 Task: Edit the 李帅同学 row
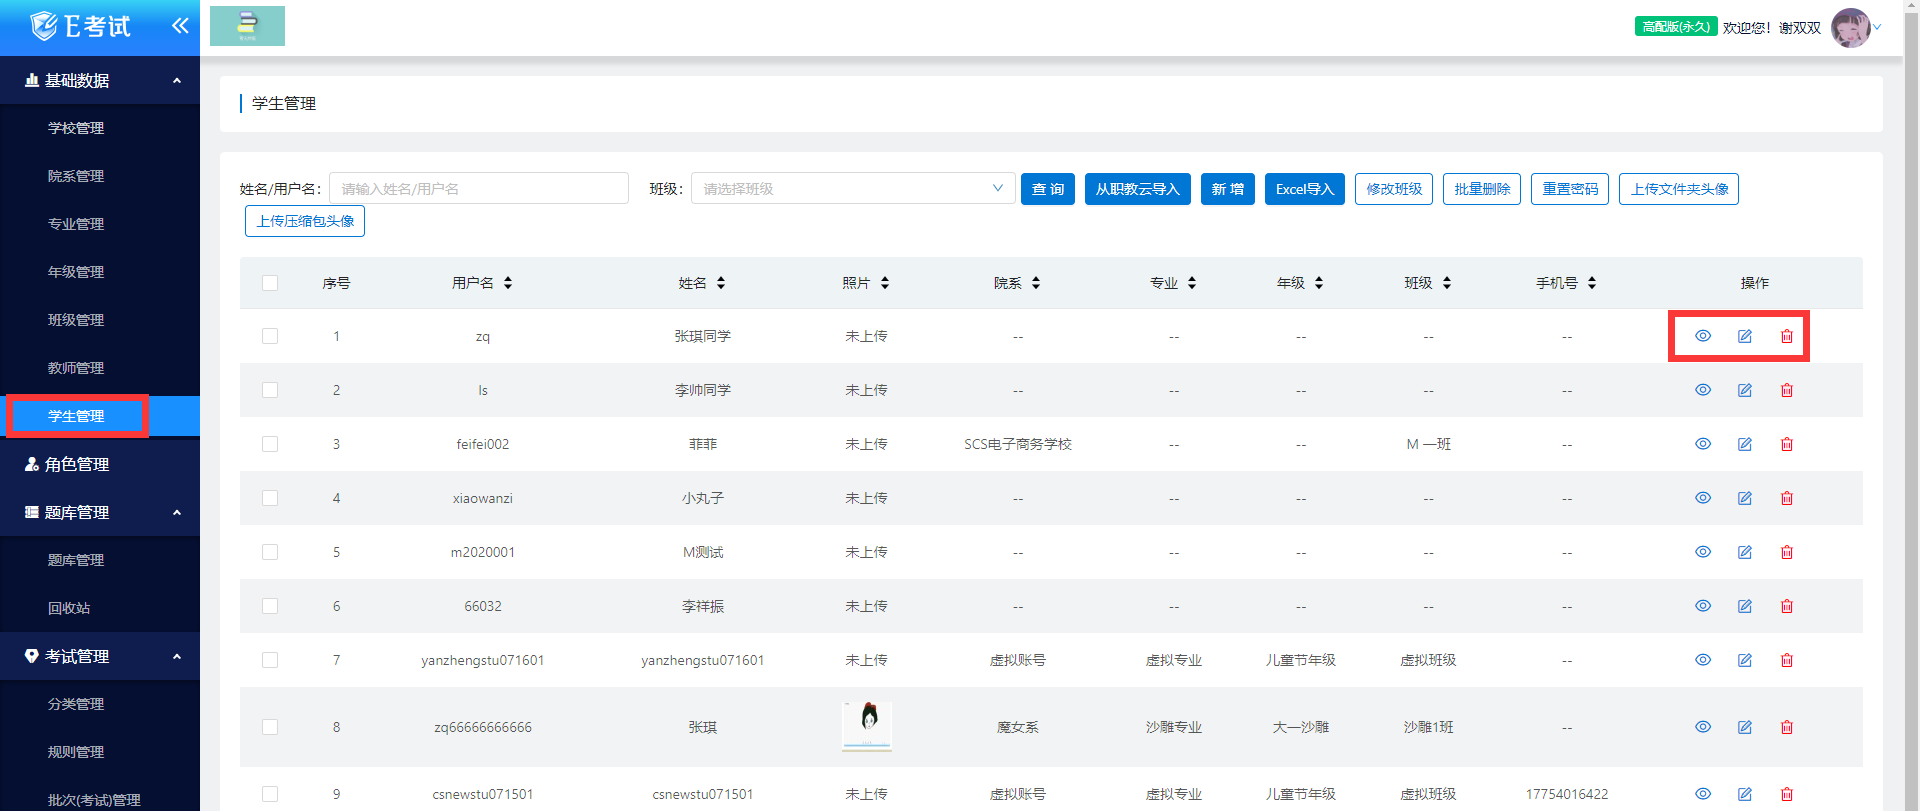[1745, 390]
